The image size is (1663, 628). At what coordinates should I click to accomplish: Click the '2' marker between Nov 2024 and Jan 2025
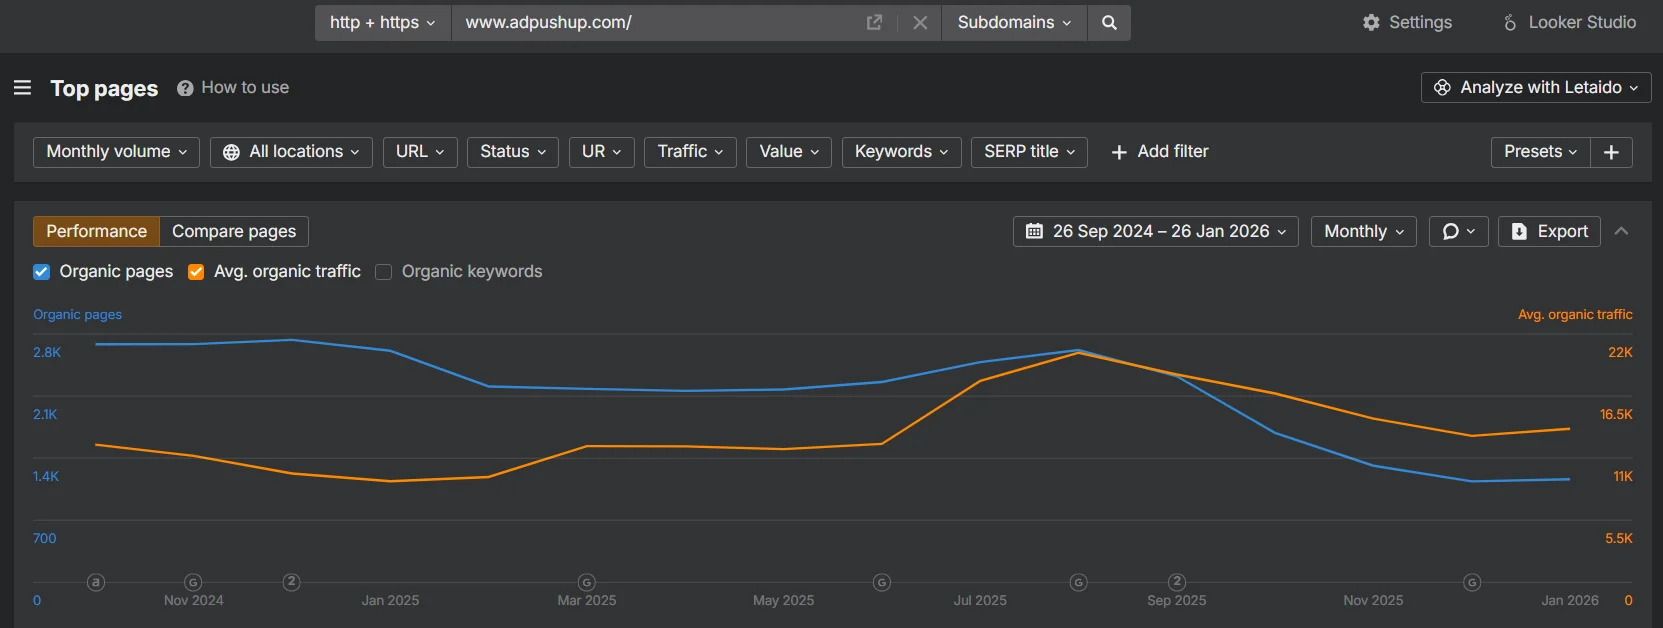pyautogui.click(x=291, y=582)
